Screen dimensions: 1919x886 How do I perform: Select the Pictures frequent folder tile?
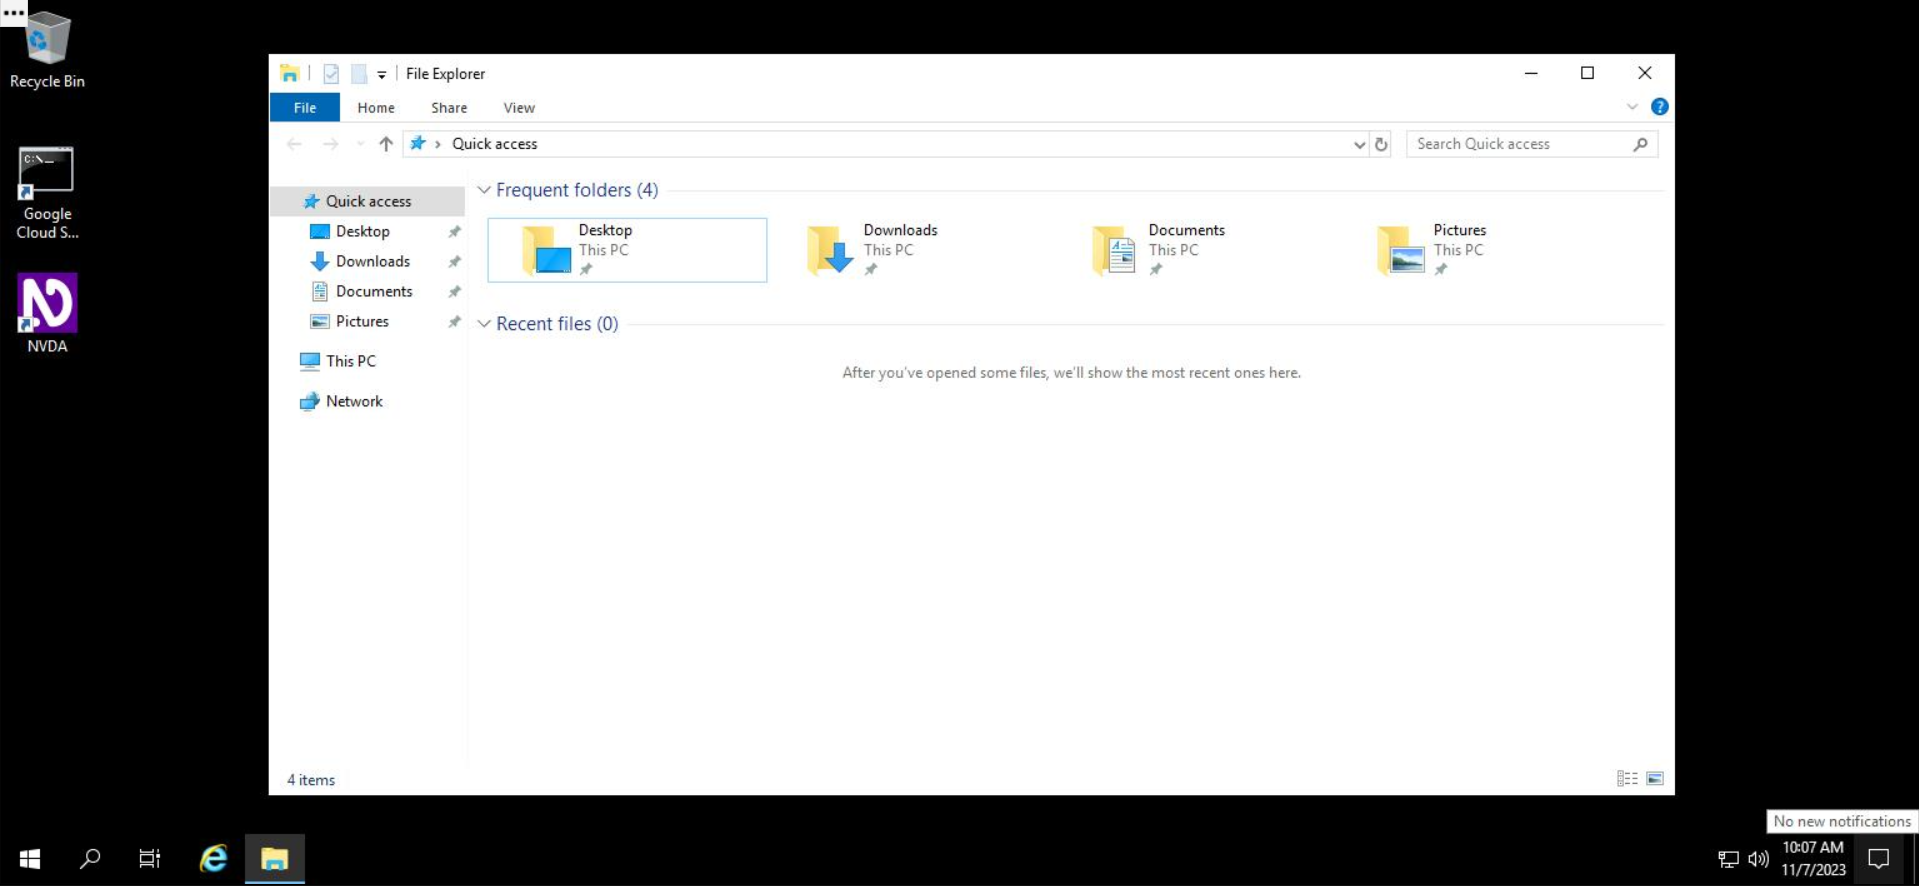(1482, 250)
